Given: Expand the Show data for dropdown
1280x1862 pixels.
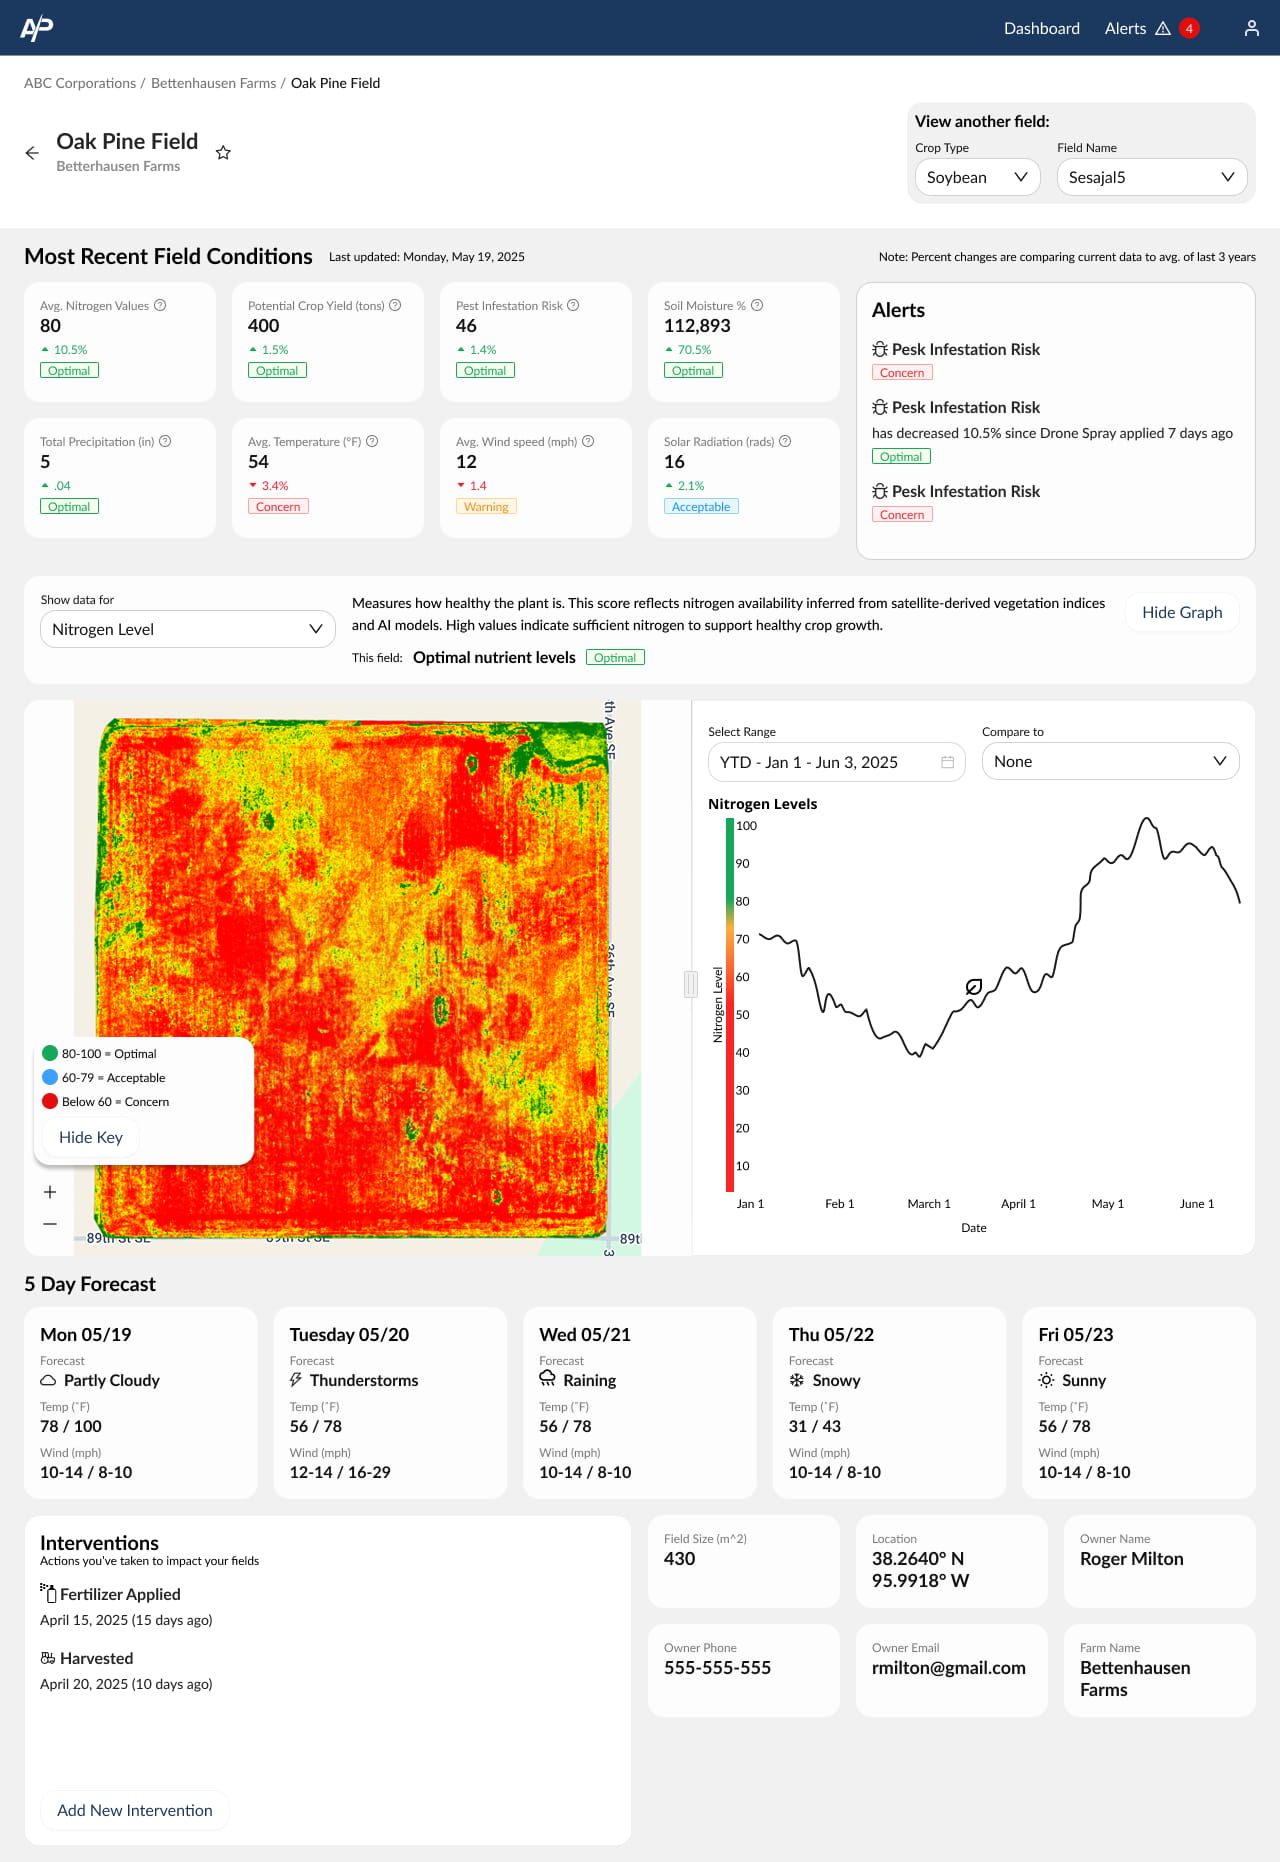Looking at the screenshot, I should tap(187, 629).
